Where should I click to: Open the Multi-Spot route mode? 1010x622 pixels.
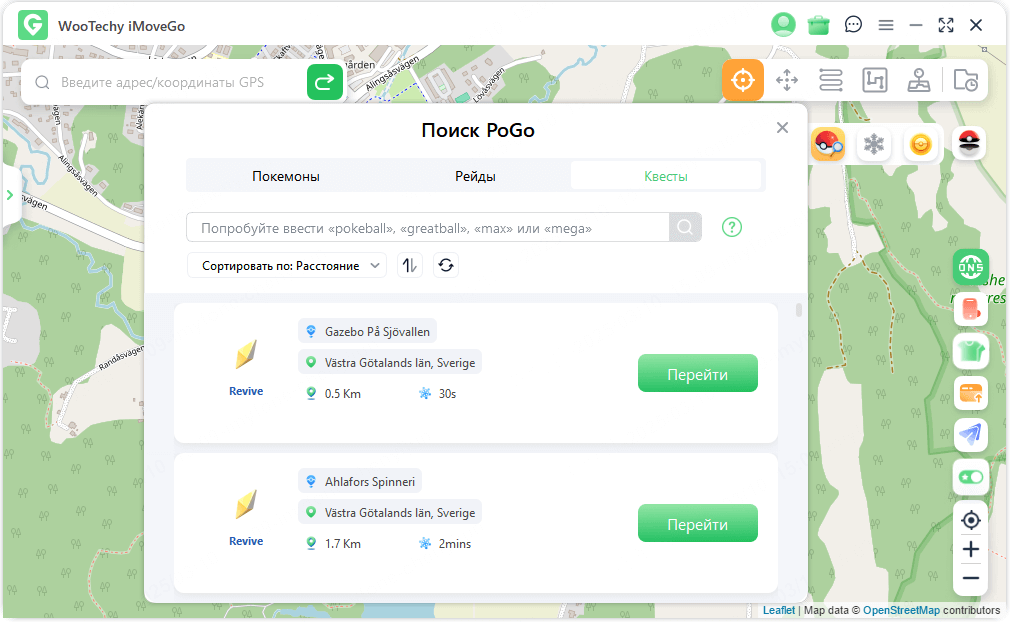pyautogui.click(x=830, y=80)
